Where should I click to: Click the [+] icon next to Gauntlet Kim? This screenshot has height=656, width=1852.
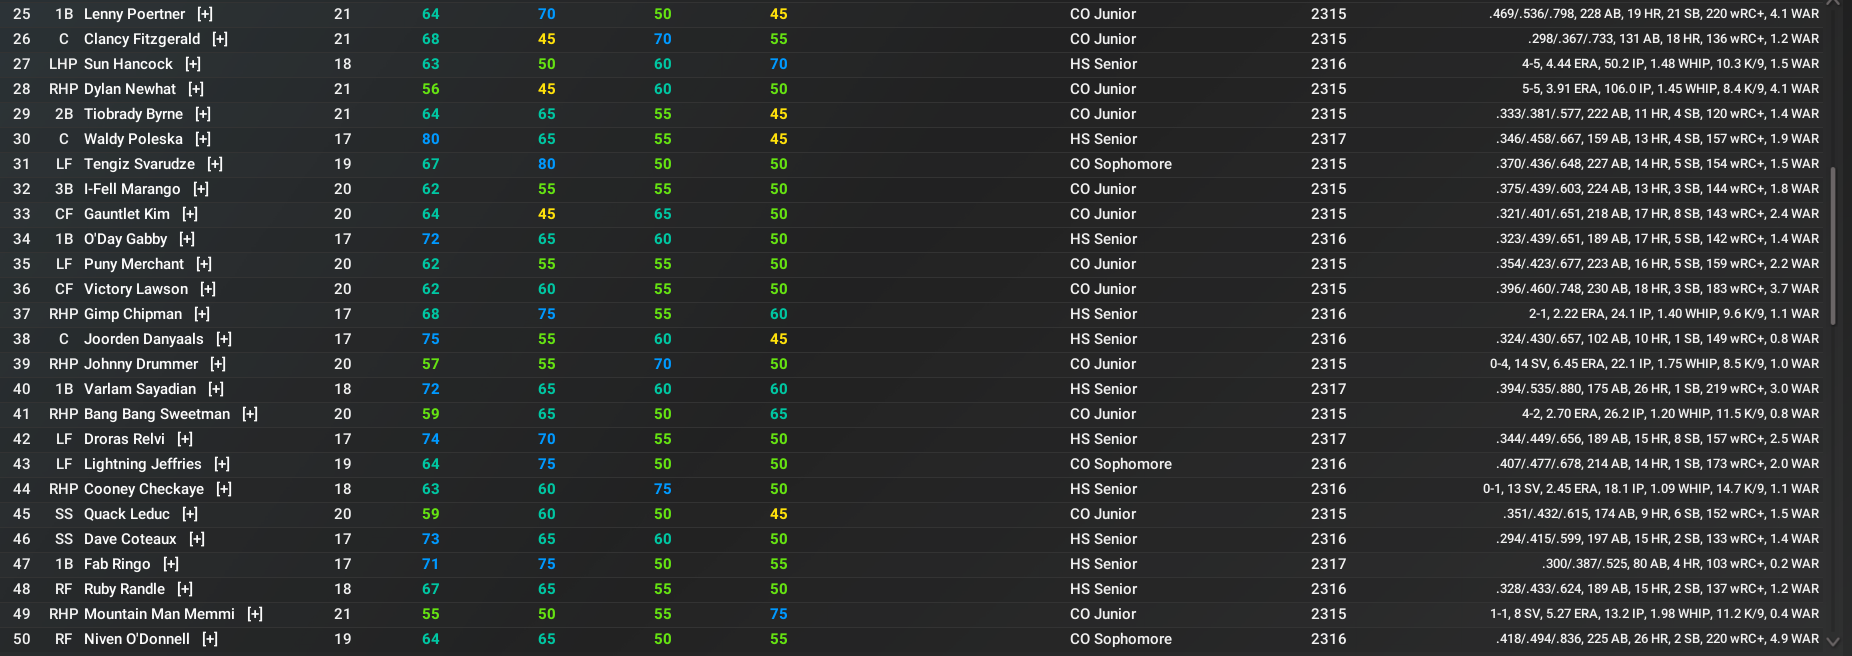pyautogui.click(x=190, y=214)
